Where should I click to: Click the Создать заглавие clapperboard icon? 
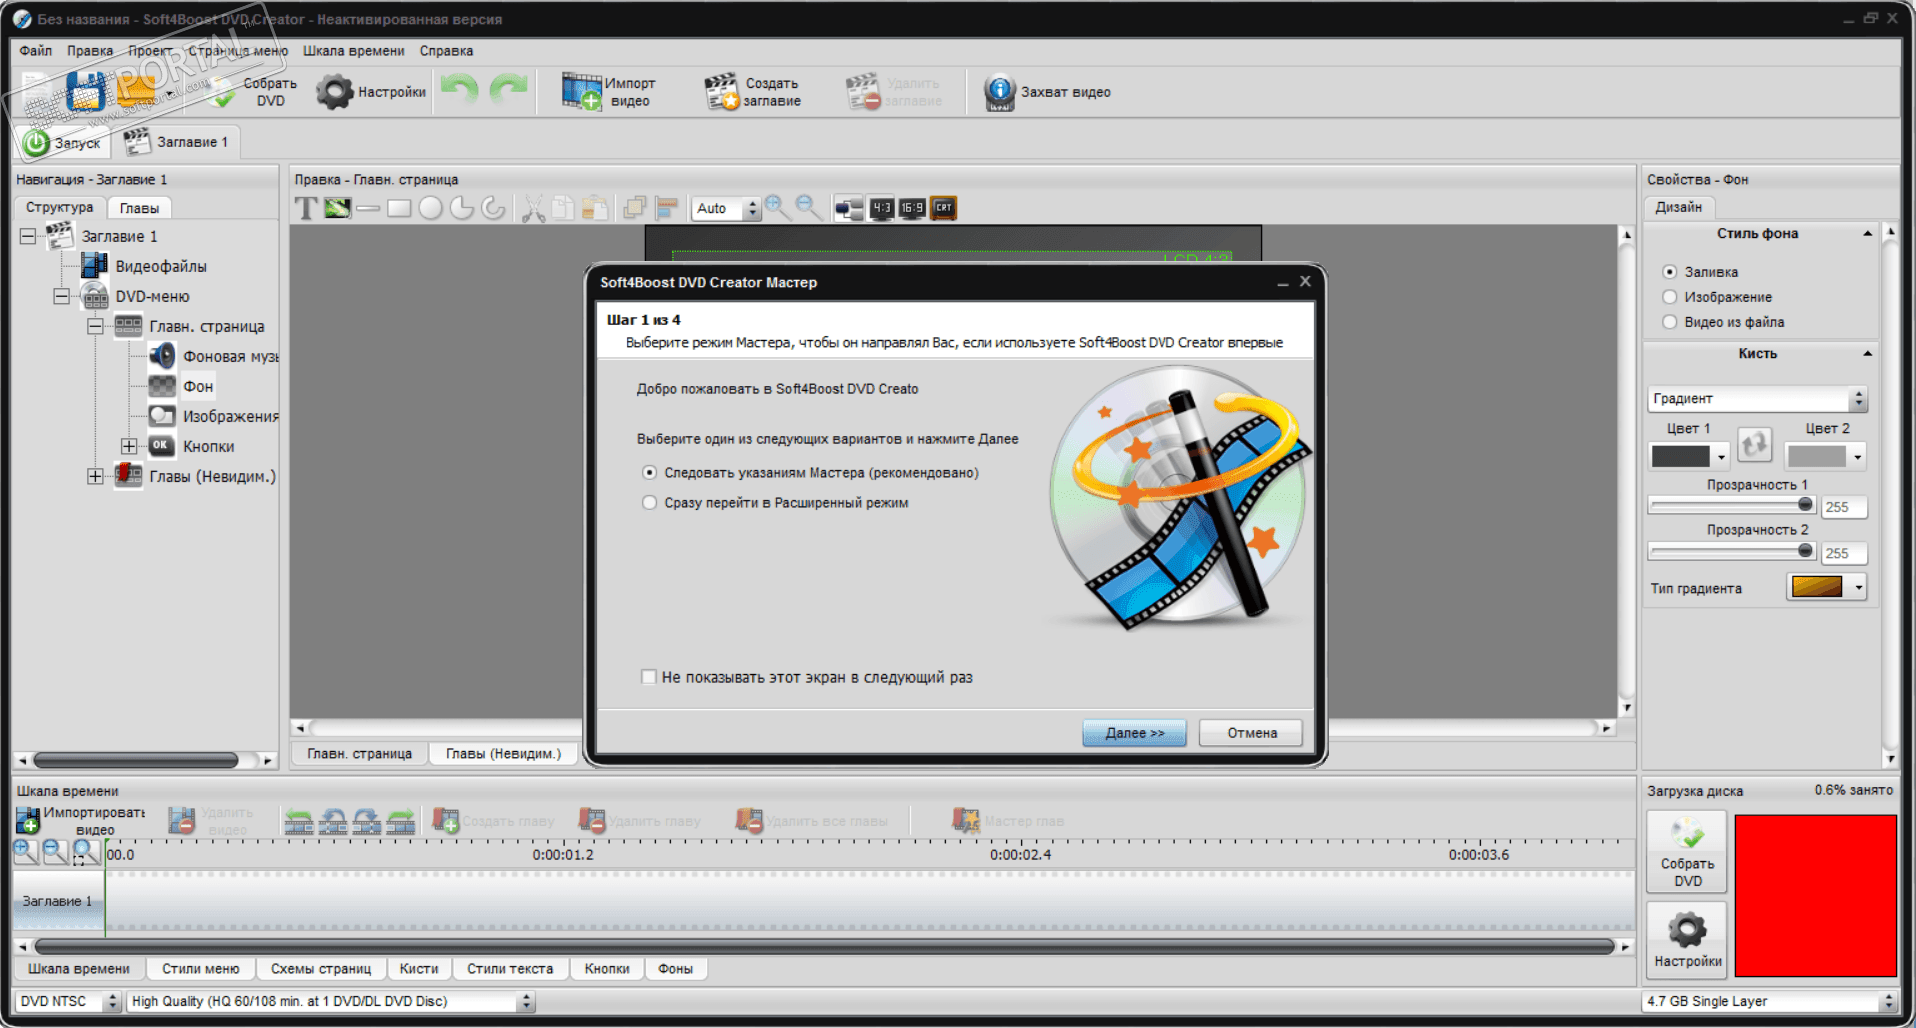722,92
